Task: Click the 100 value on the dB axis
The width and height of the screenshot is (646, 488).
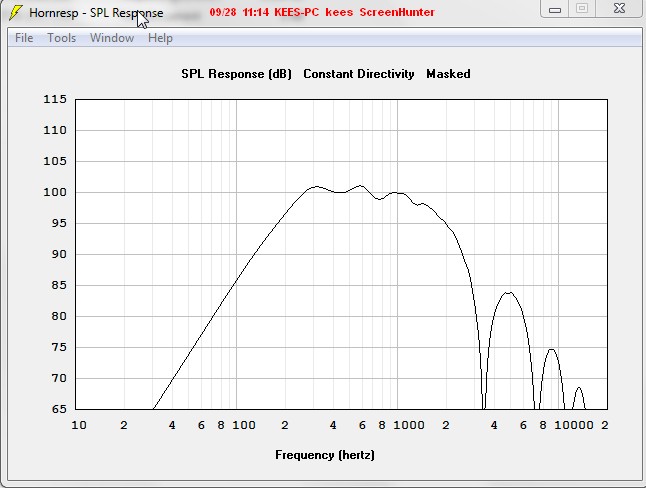Action: pos(55,192)
